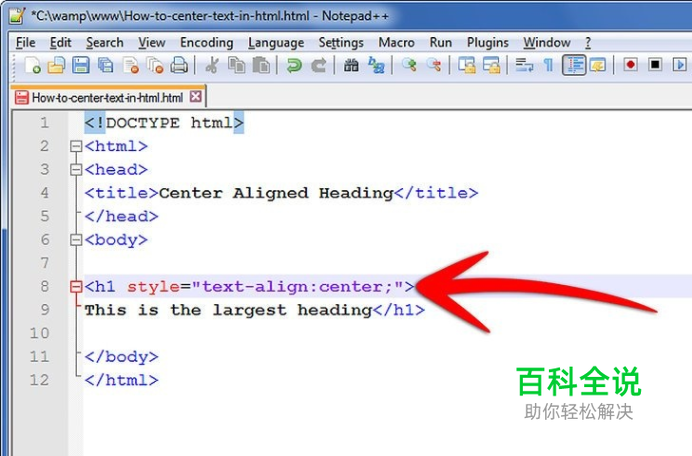
Task: Click the Replace toolbar icon
Action: (x=376, y=66)
